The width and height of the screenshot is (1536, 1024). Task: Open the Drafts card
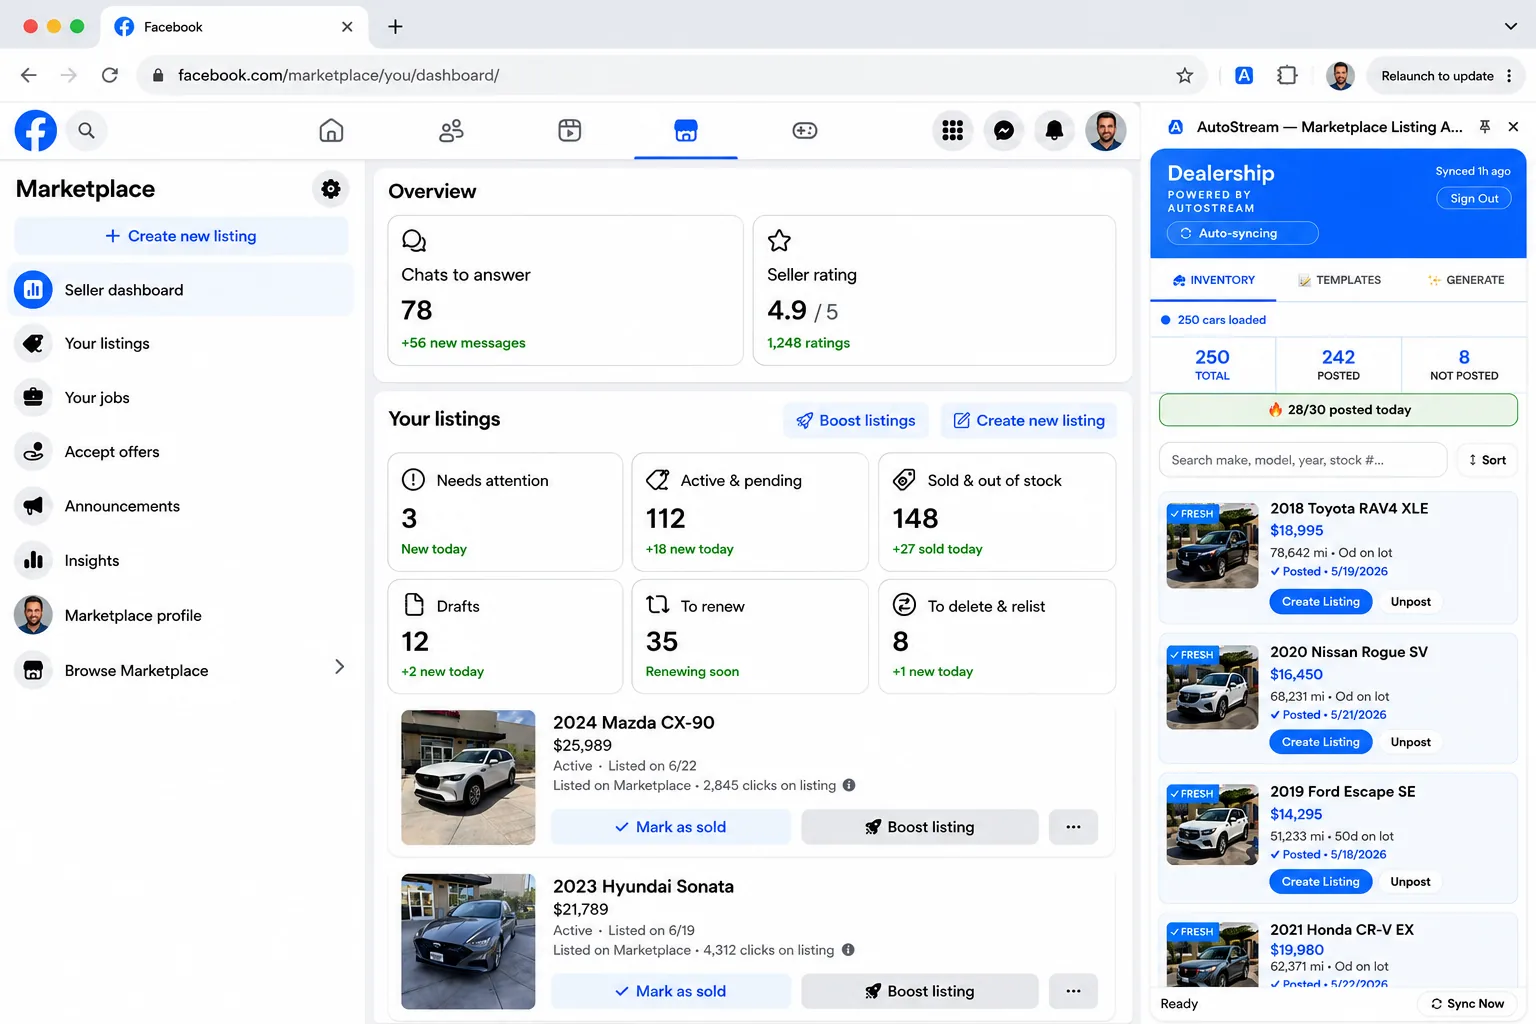[x=505, y=636]
